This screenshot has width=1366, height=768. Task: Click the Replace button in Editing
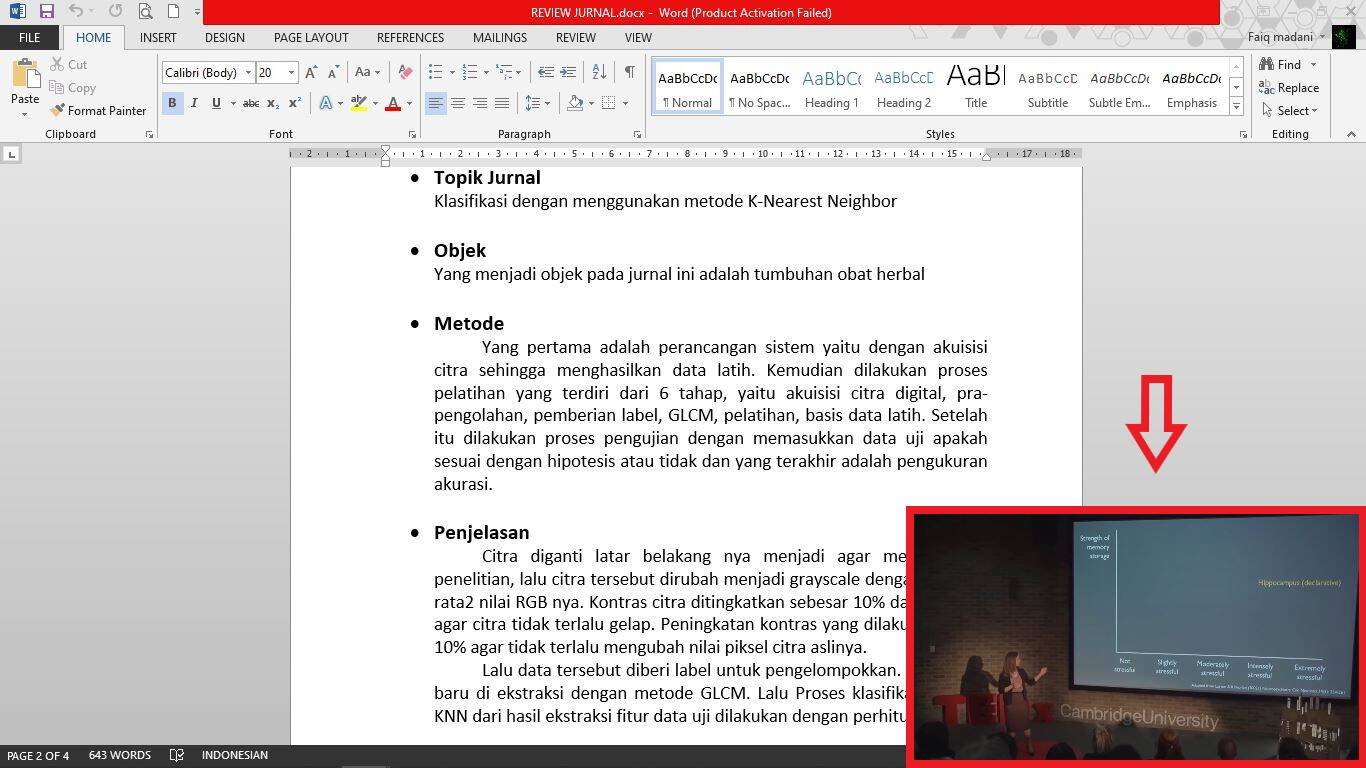1289,88
